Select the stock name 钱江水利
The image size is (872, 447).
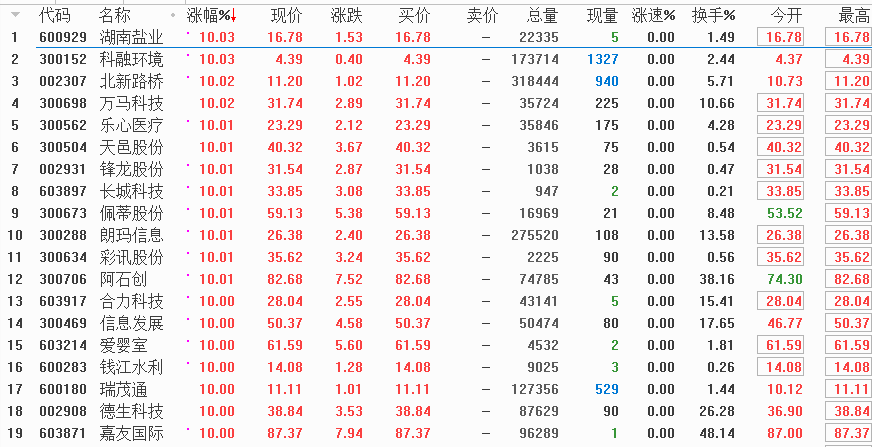(x=131, y=367)
